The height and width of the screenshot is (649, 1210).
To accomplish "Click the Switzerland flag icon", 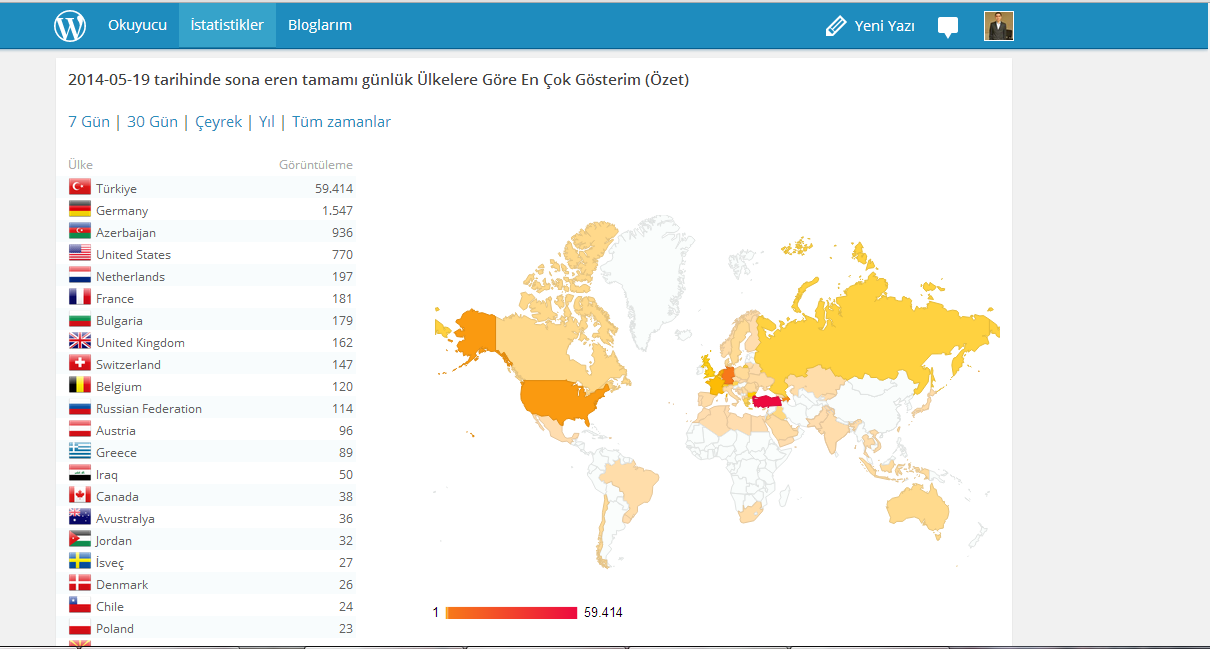I will pyautogui.click(x=80, y=364).
